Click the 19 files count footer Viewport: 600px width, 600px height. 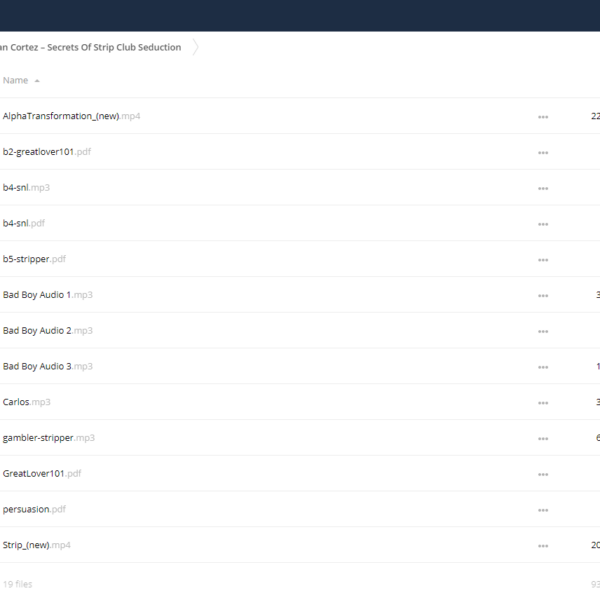coord(18,584)
